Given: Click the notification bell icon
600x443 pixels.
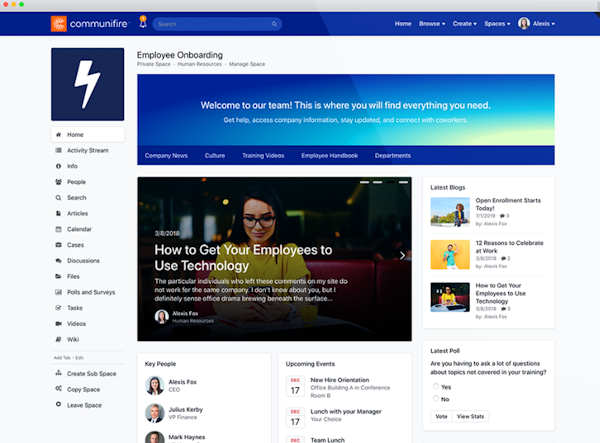Looking at the screenshot, I should (x=142, y=22).
